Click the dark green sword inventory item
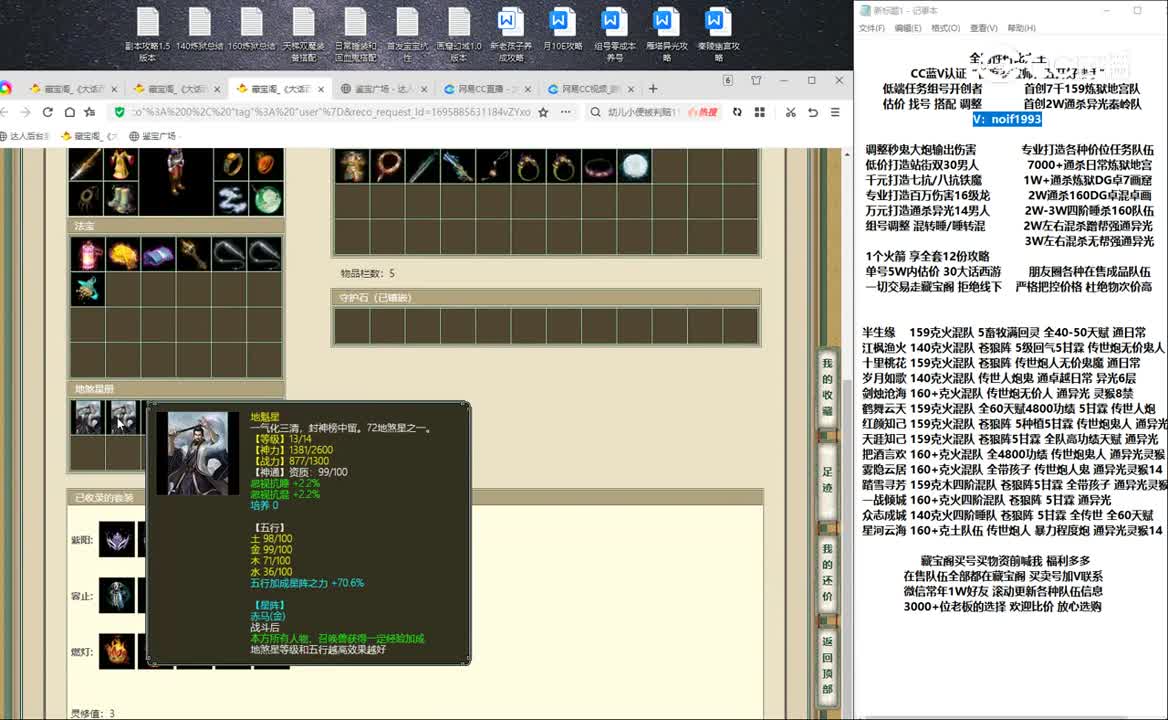The width and height of the screenshot is (1168, 720). 422,166
